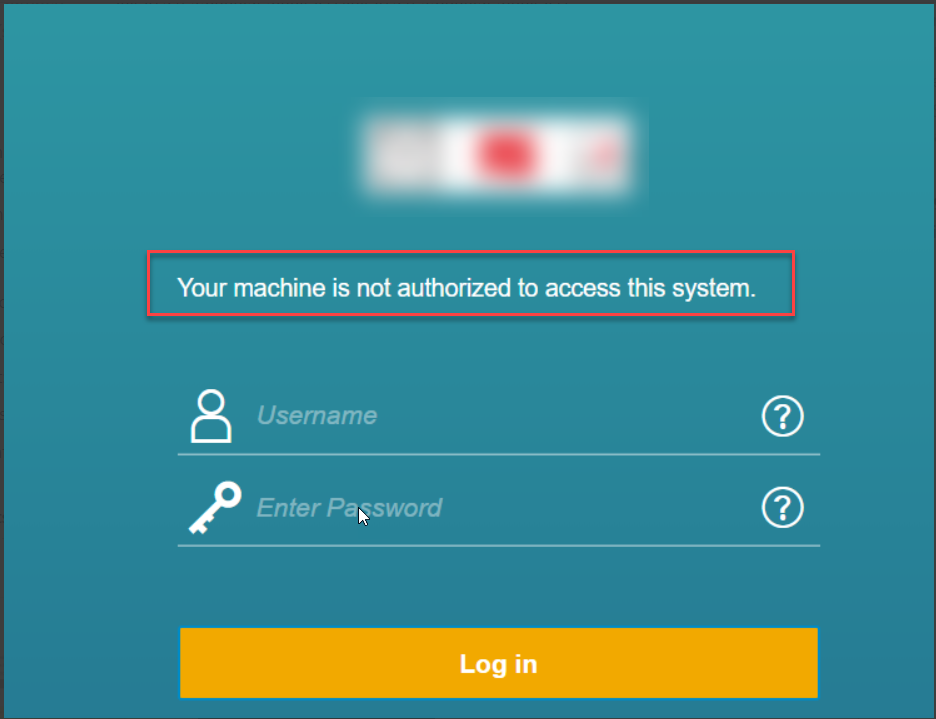Click the round ring of the key icon
This screenshot has width=936, height=719.
pyautogui.click(x=227, y=495)
